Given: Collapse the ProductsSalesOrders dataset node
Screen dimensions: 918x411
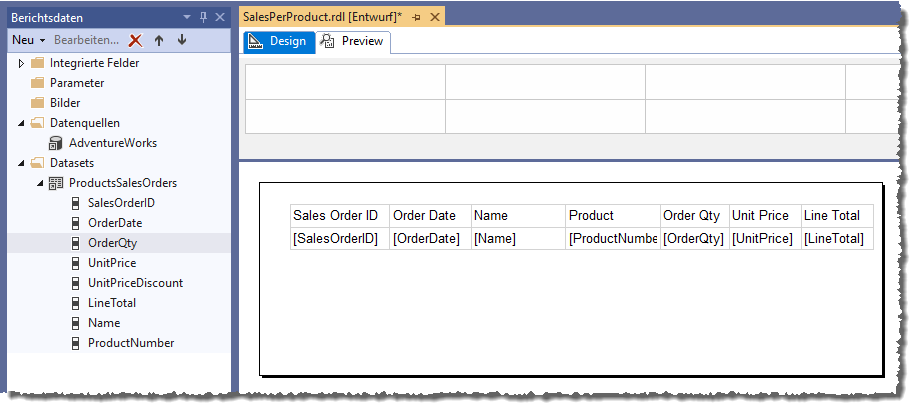Looking at the screenshot, I should pos(39,183).
